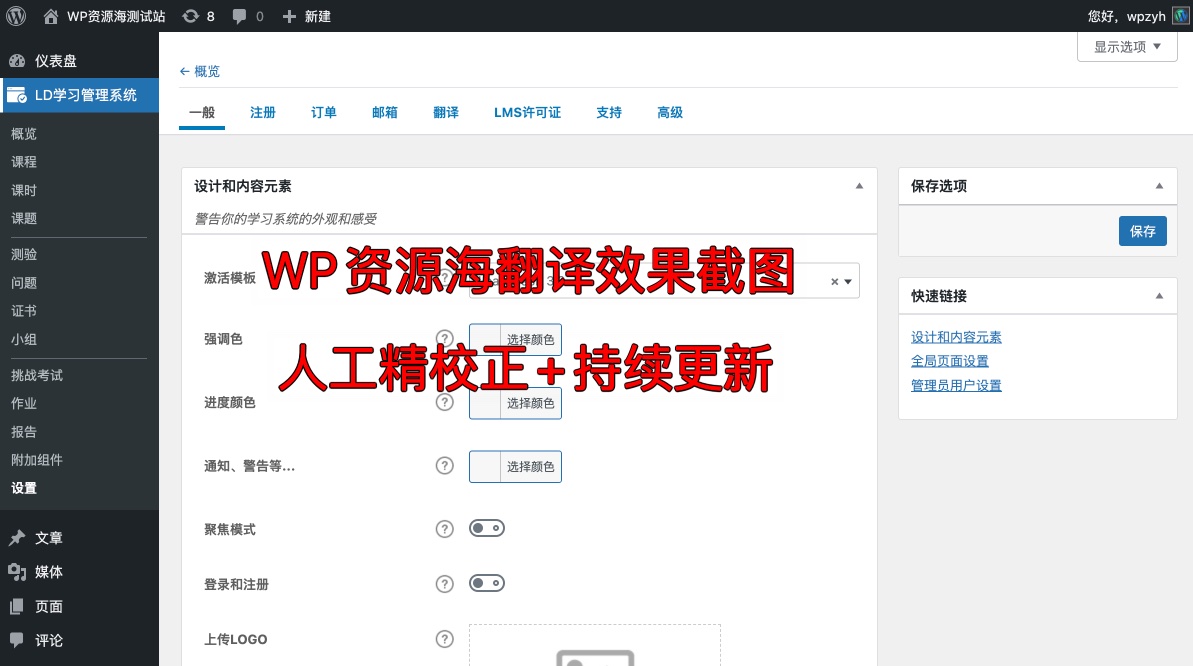
Task: Collapse the 设计和内容元素 panel
Action: [x=859, y=186]
